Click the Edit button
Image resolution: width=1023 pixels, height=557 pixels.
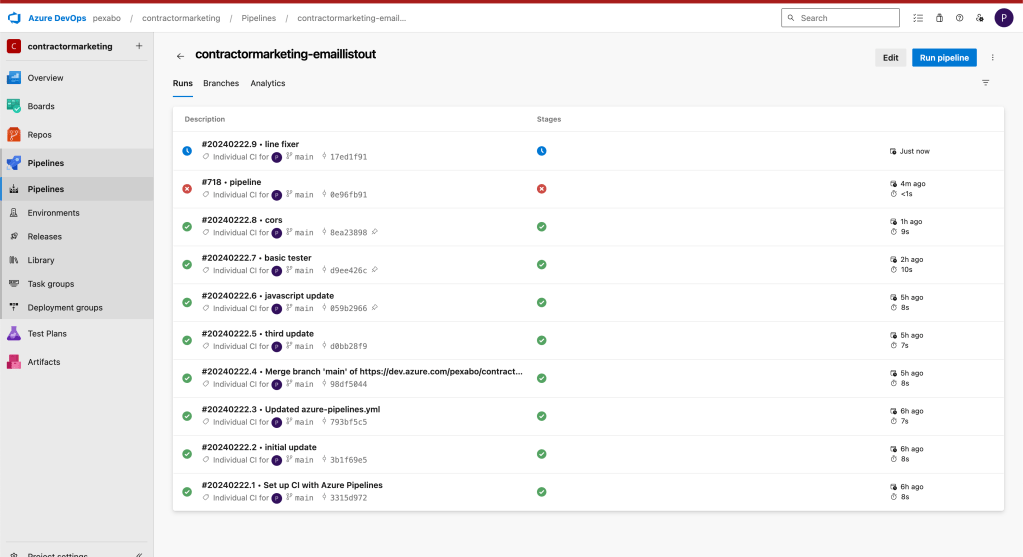click(x=891, y=57)
